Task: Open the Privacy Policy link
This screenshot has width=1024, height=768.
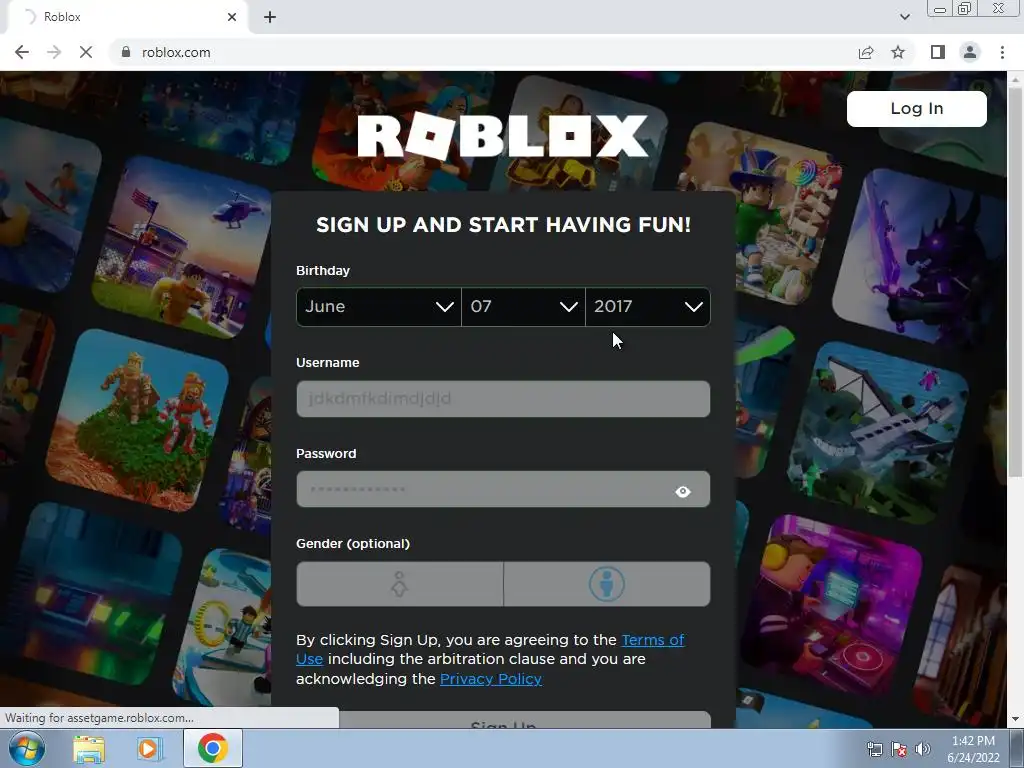Action: 490,679
